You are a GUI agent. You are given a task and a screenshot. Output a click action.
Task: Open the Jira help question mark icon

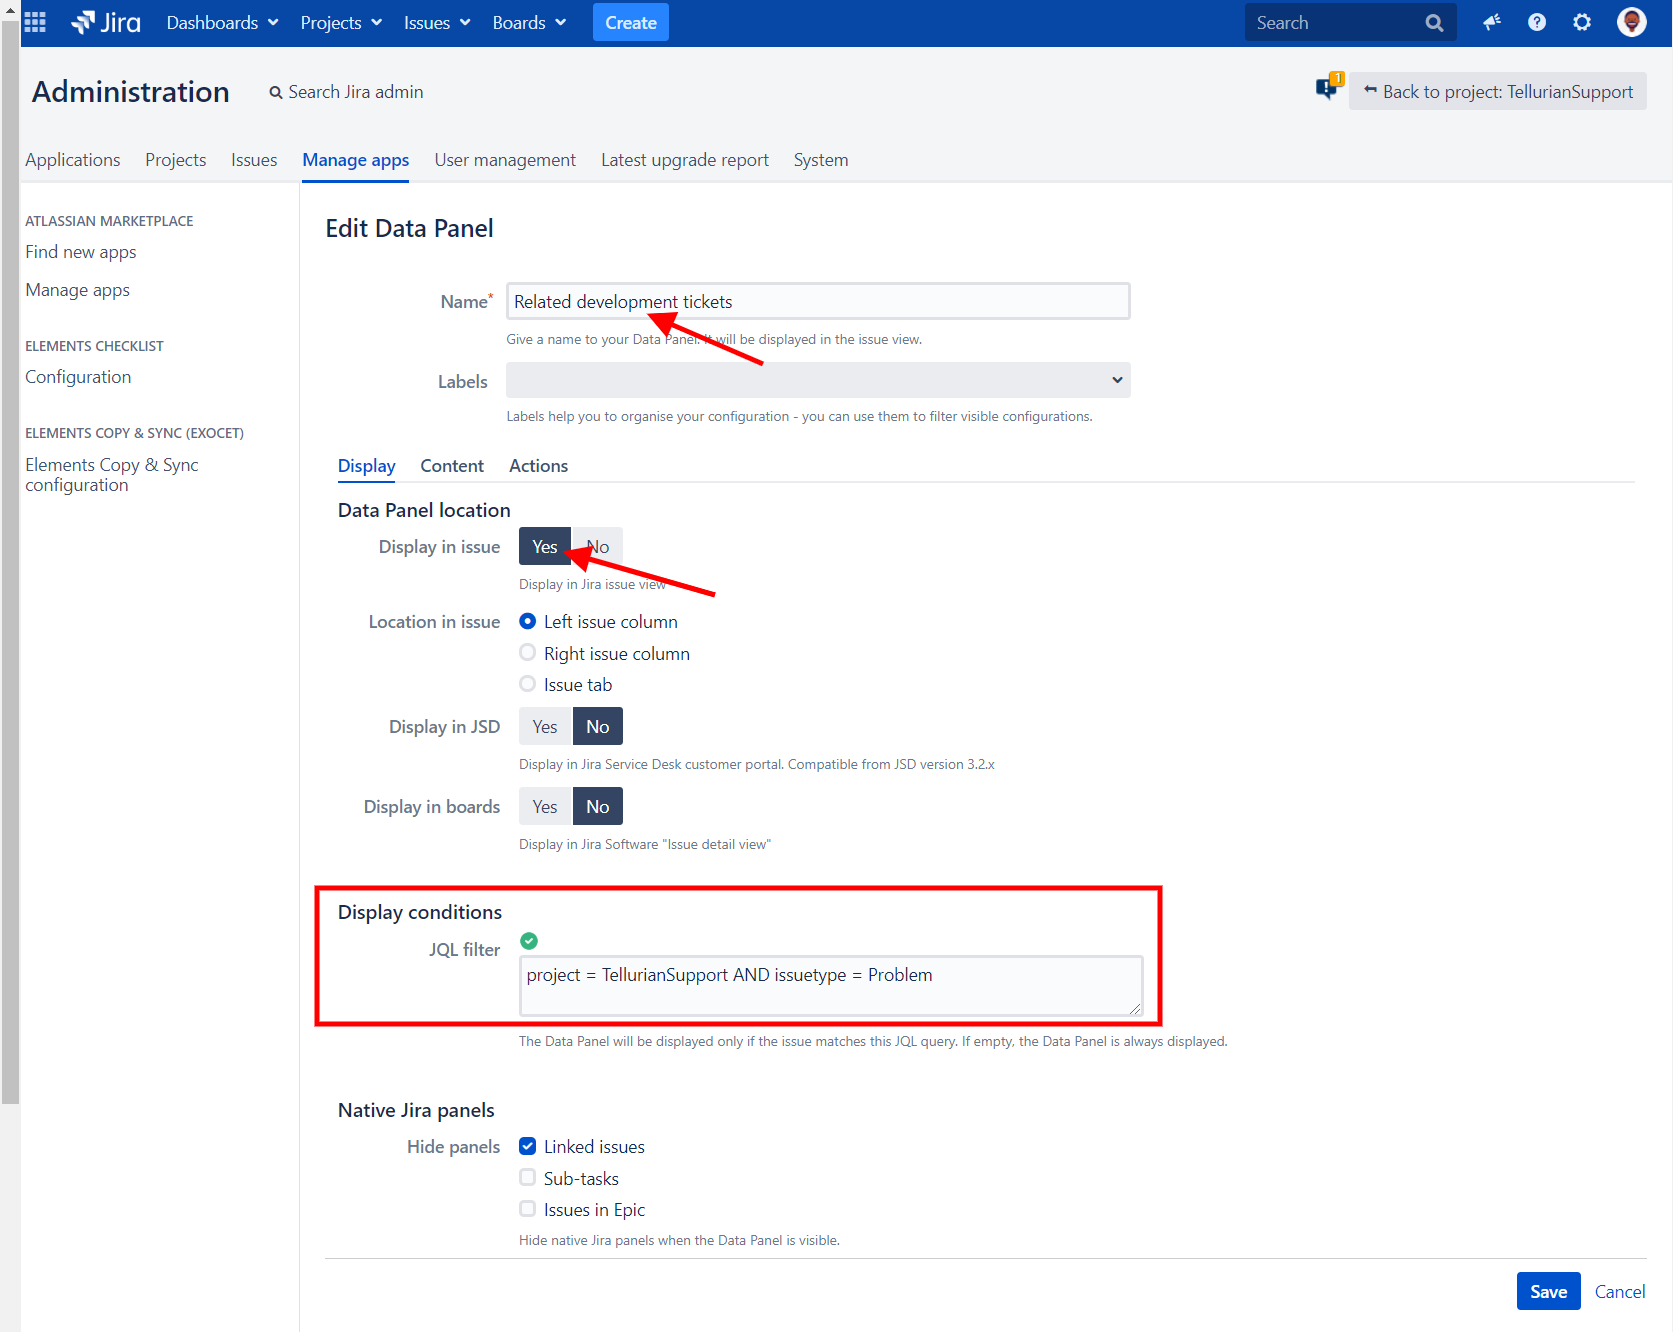coord(1536,22)
